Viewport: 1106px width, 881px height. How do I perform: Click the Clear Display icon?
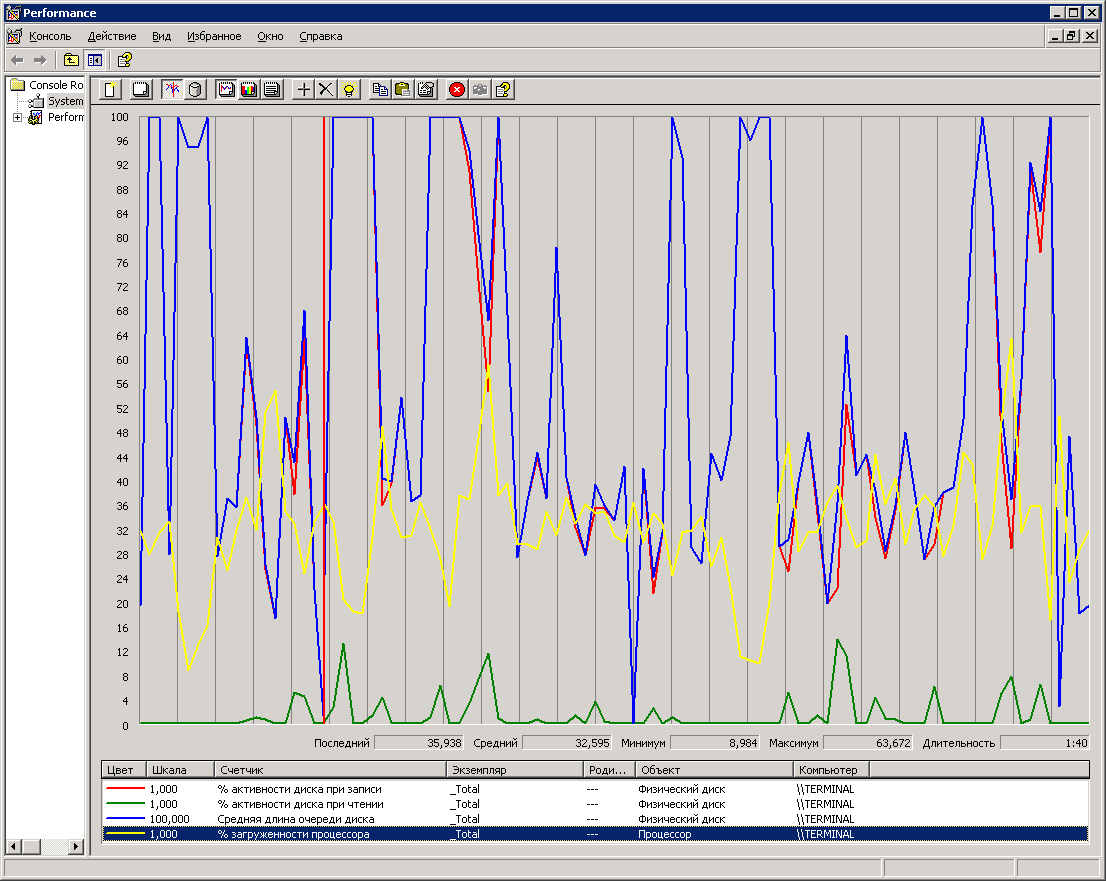point(141,89)
